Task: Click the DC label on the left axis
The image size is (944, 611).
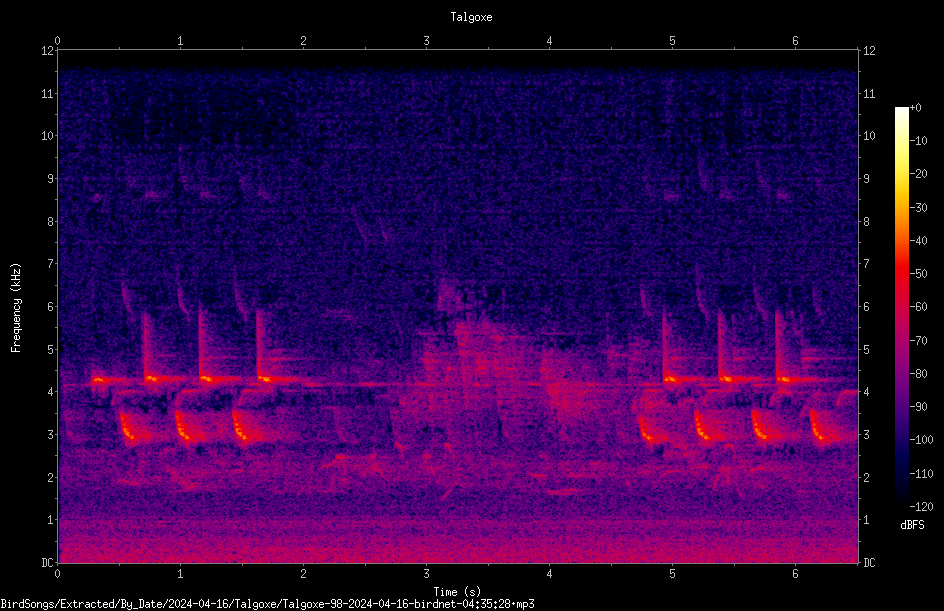Action: pyautogui.click(x=48, y=562)
